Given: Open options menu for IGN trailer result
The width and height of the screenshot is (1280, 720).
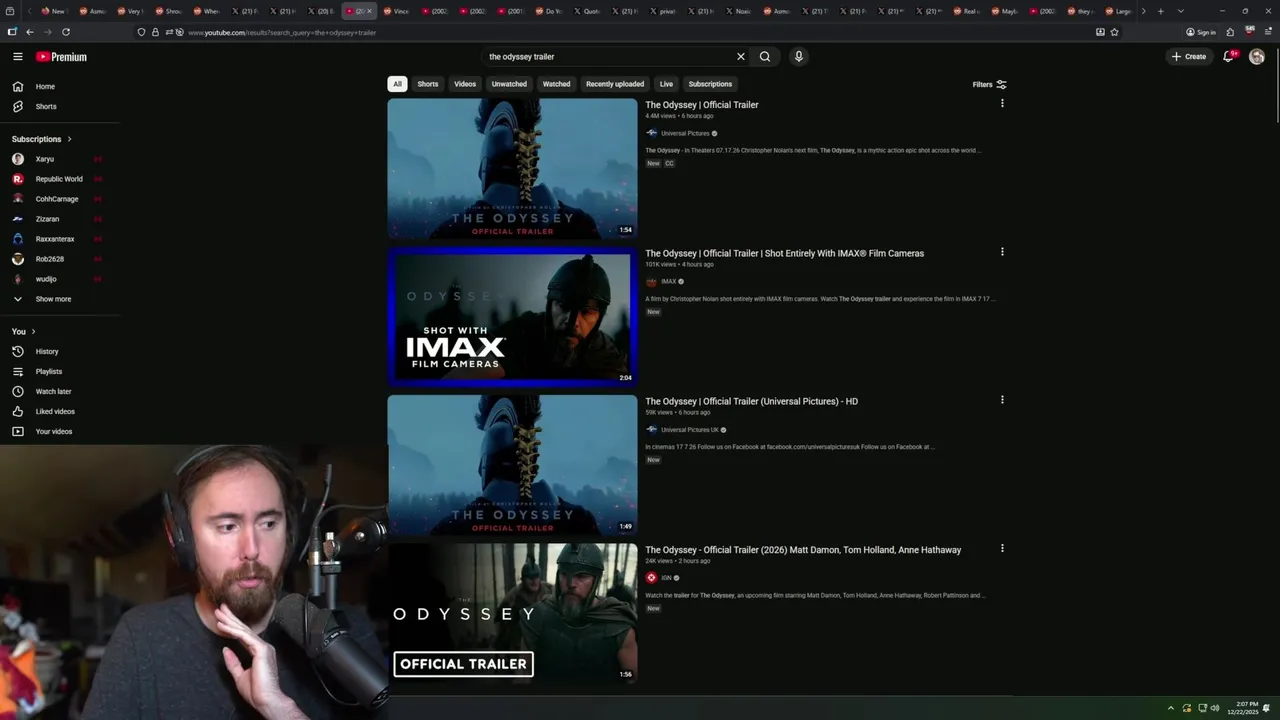Looking at the screenshot, I should point(1002,548).
